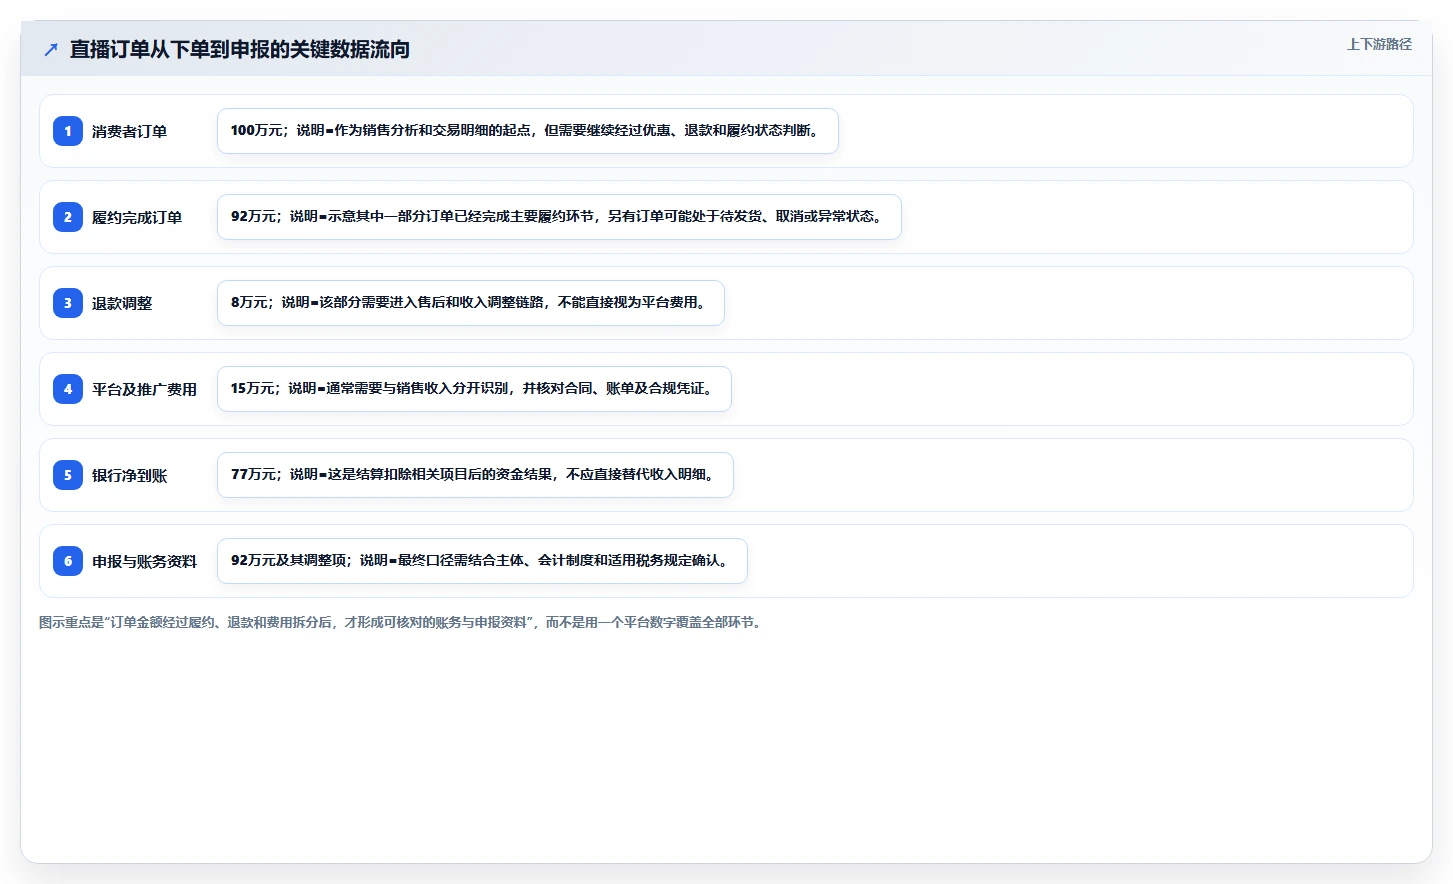1453x884 pixels.
Task: Click the 消费者订单 step label
Action: (x=129, y=131)
